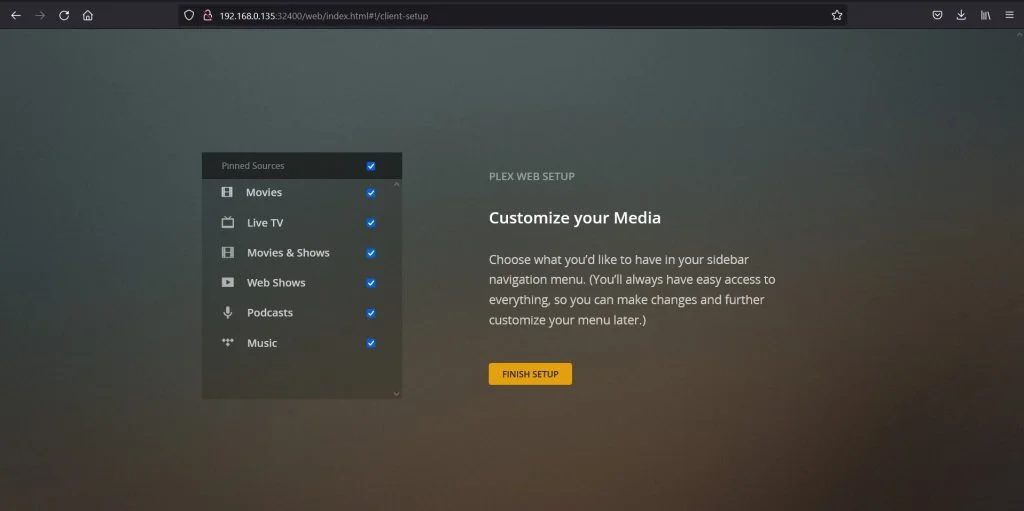This screenshot has width=1024, height=511.
Task: Click the Music Tidal icon
Action: (x=227, y=342)
